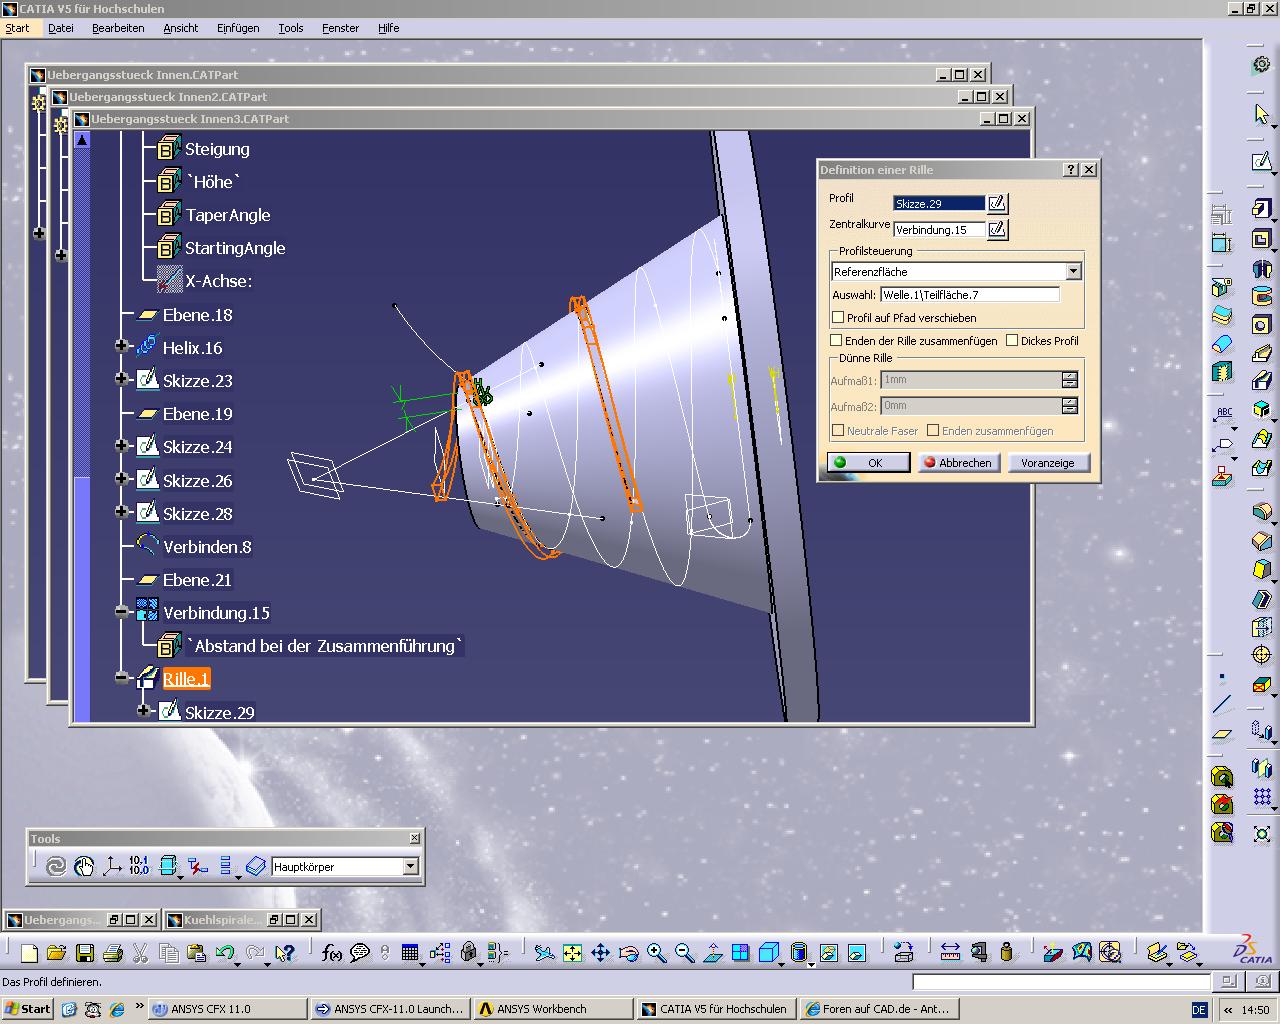This screenshot has height=1024, width=1280.
Task: Click the Sketcher icon in right toolbar
Action: (x=1261, y=161)
